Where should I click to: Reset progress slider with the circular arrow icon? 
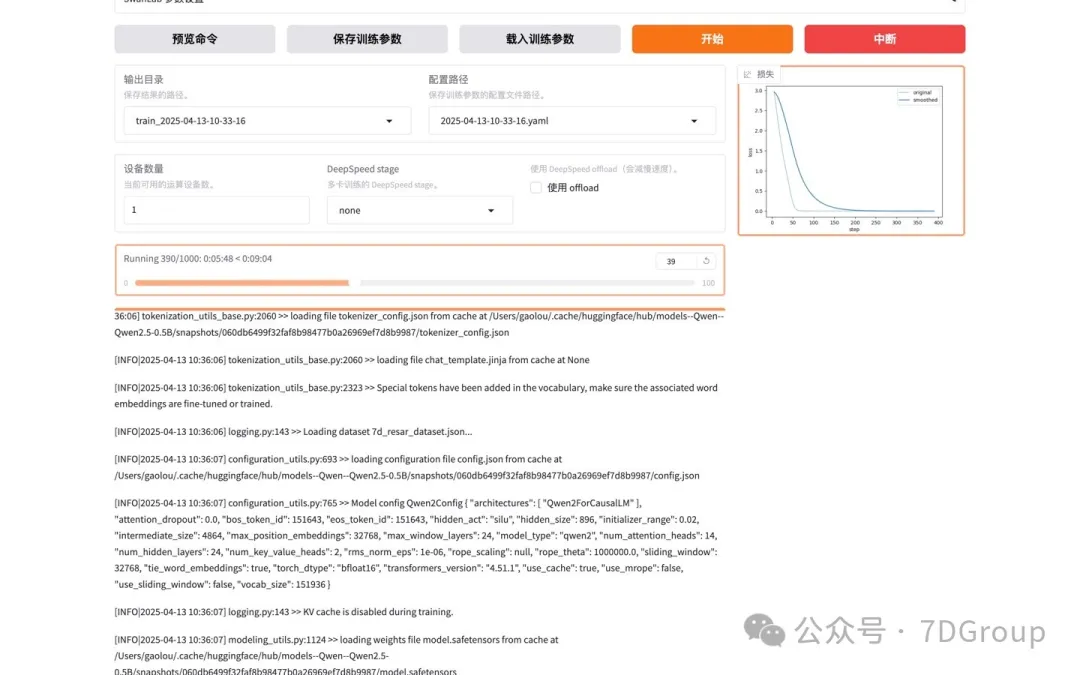(706, 261)
